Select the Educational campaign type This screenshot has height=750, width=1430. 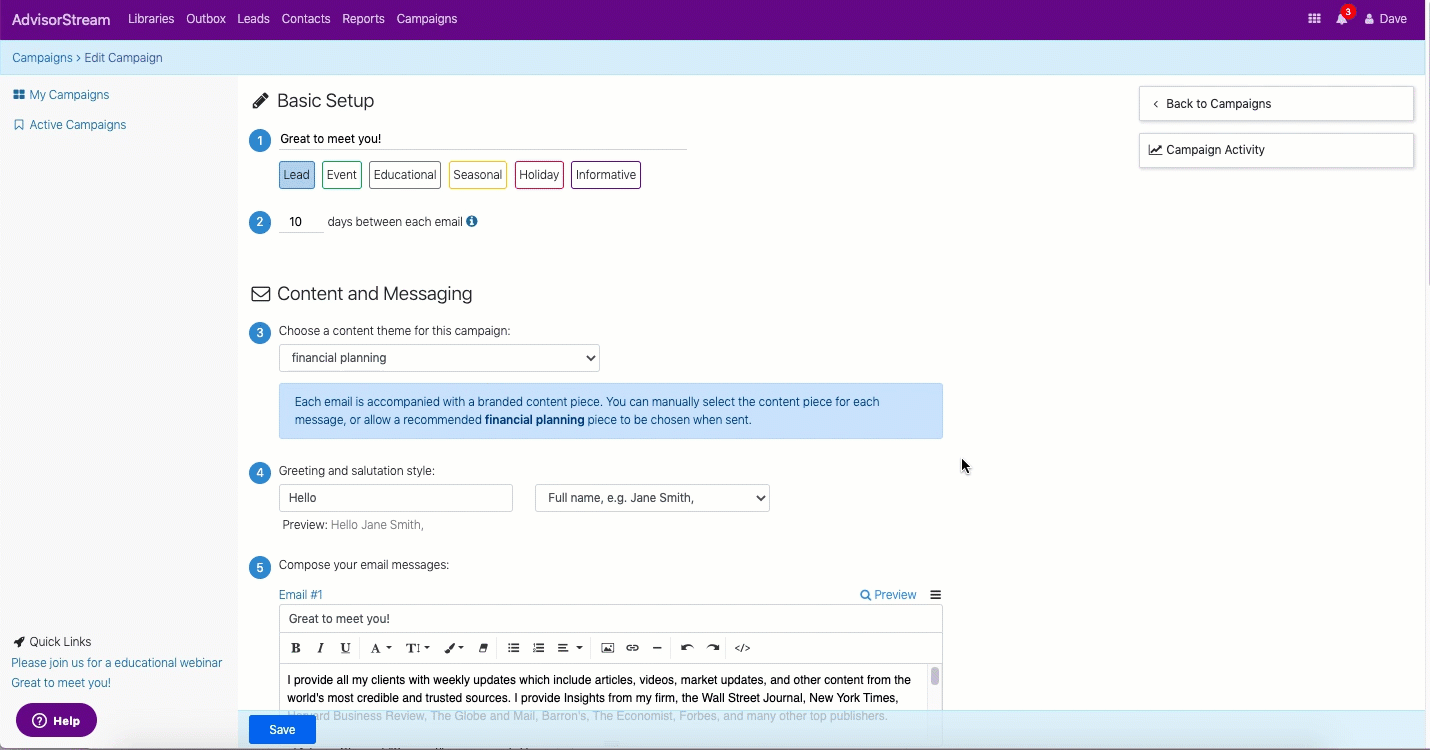pos(405,175)
